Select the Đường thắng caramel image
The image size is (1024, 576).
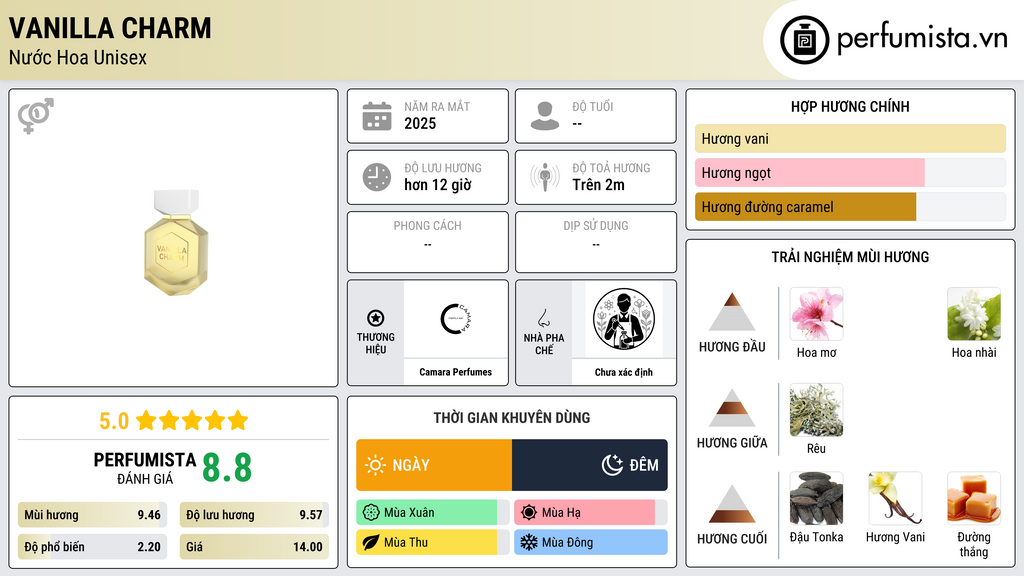pyautogui.click(x=974, y=498)
